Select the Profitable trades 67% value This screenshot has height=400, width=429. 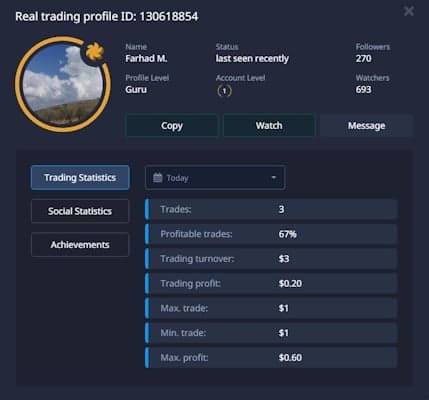287,234
